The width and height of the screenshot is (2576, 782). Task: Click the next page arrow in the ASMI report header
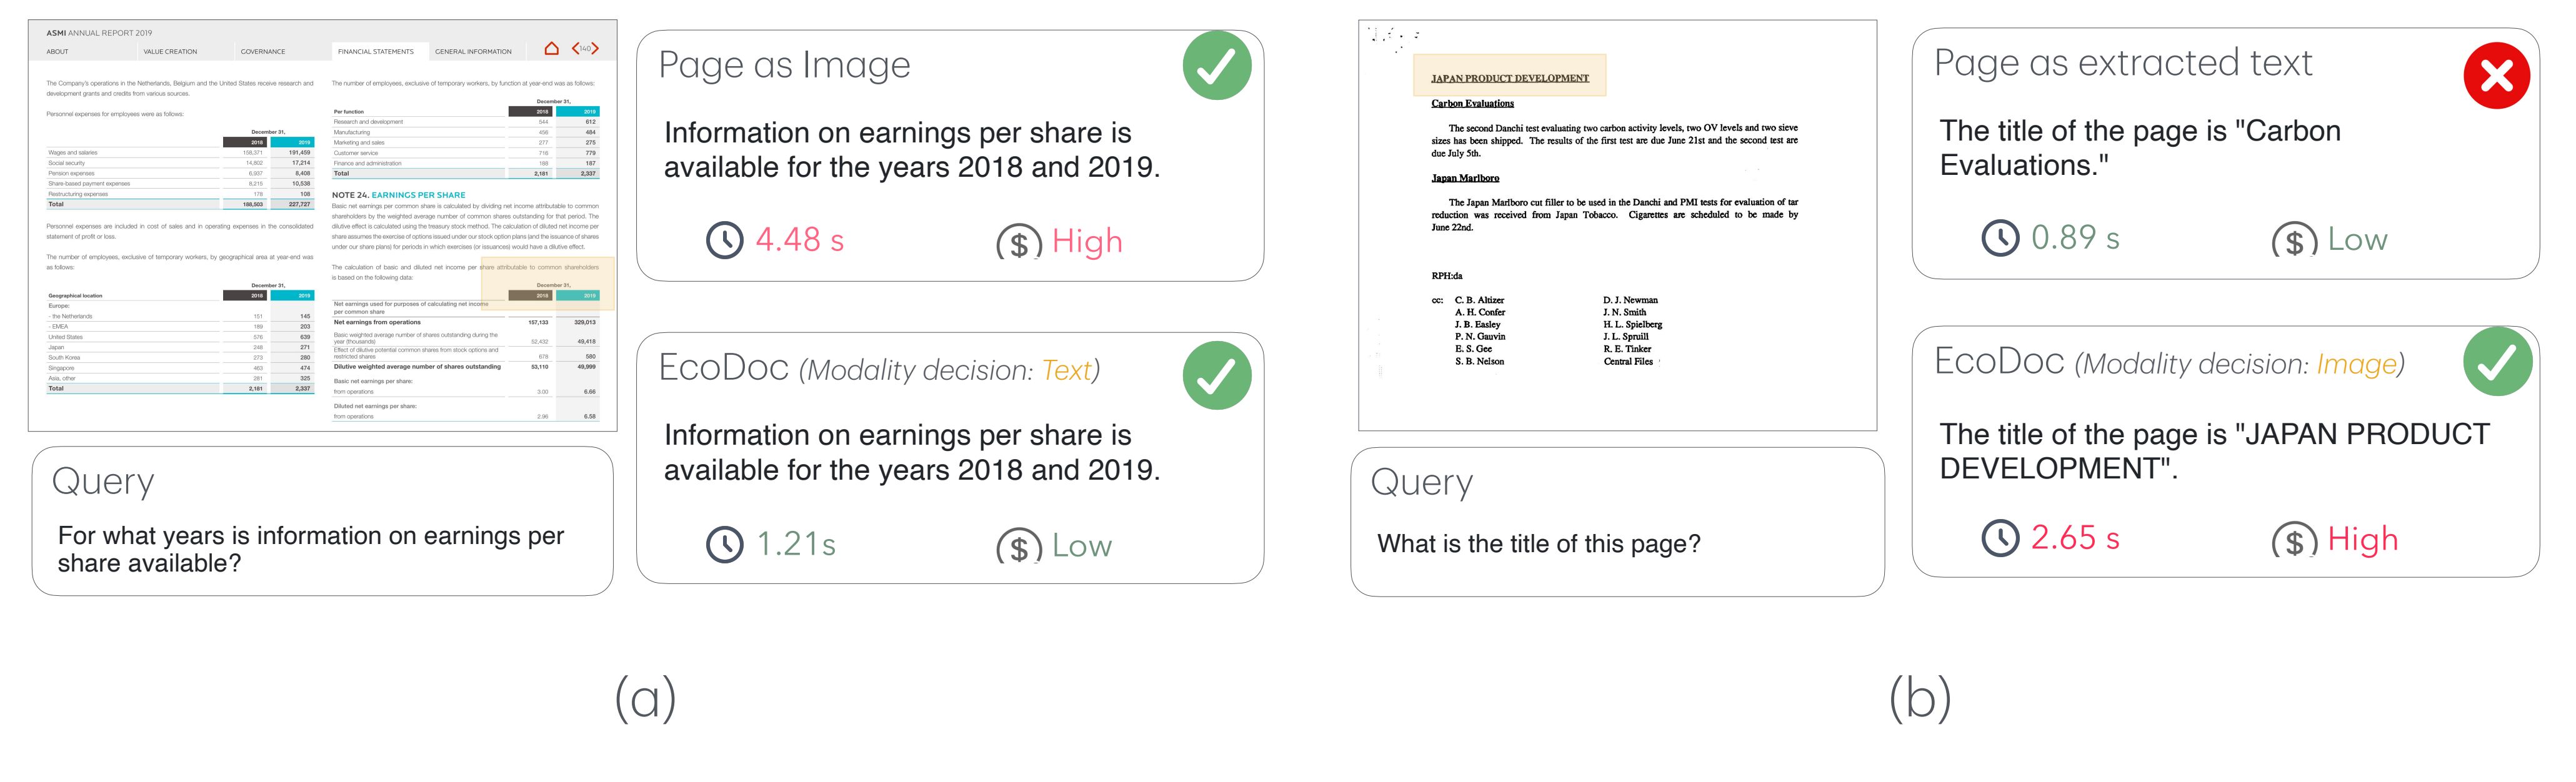596,48
